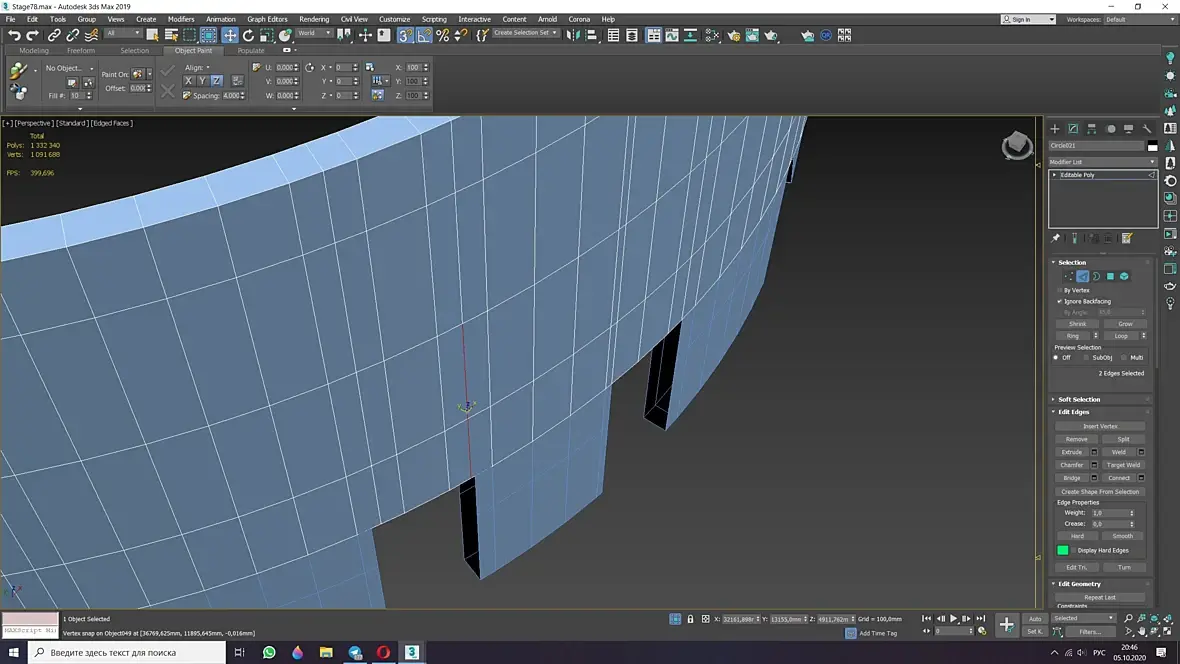Open the Modifiers menu
Screen dimensions: 1180x664
pyautogui.click(x=181, y=19)
